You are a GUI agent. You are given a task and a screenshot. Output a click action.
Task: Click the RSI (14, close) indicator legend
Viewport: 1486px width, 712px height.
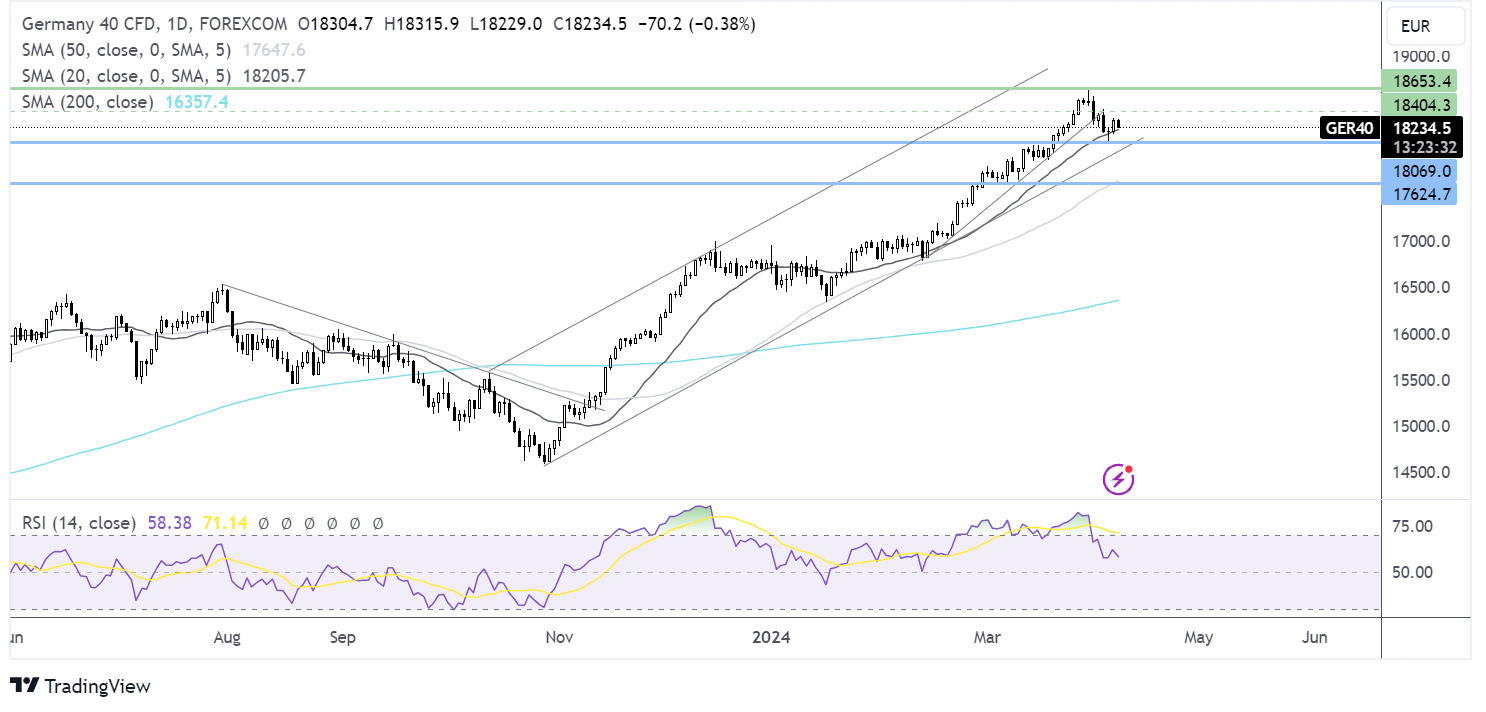tap(78, 523)
